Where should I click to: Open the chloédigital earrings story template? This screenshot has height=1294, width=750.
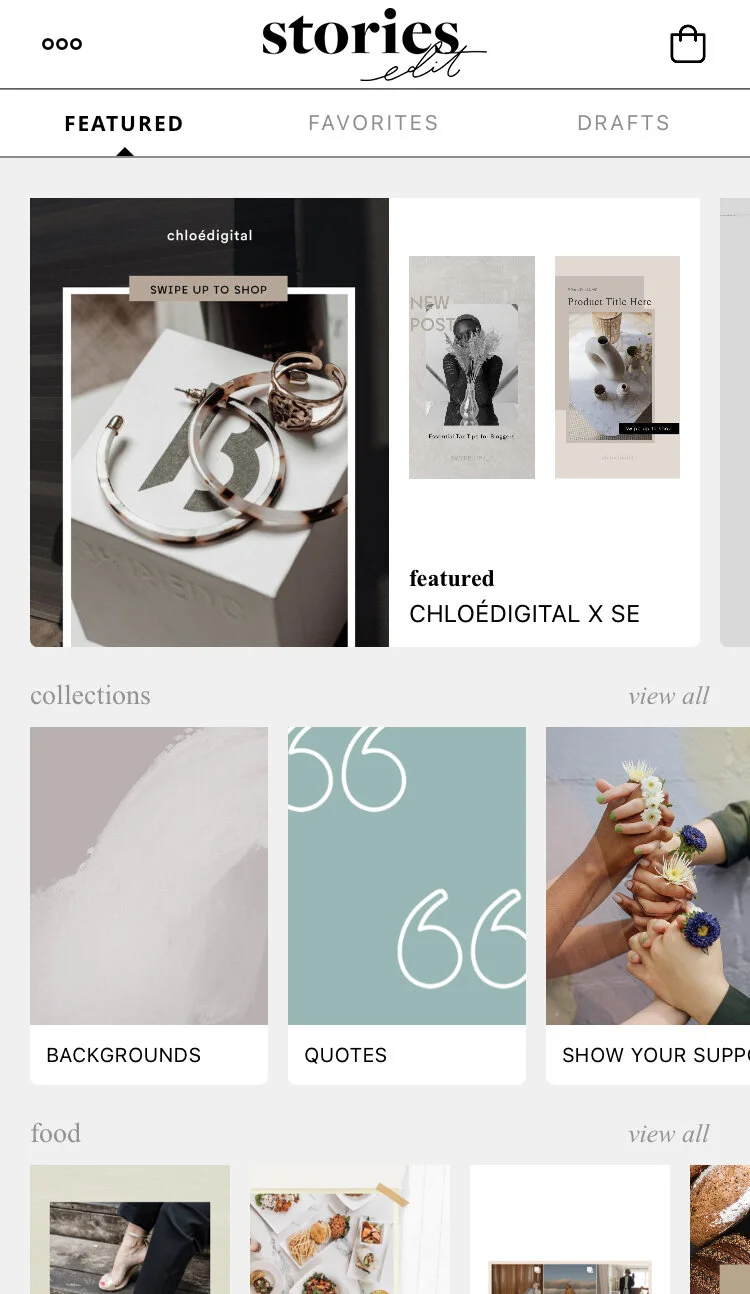click(x=209, y=422)
